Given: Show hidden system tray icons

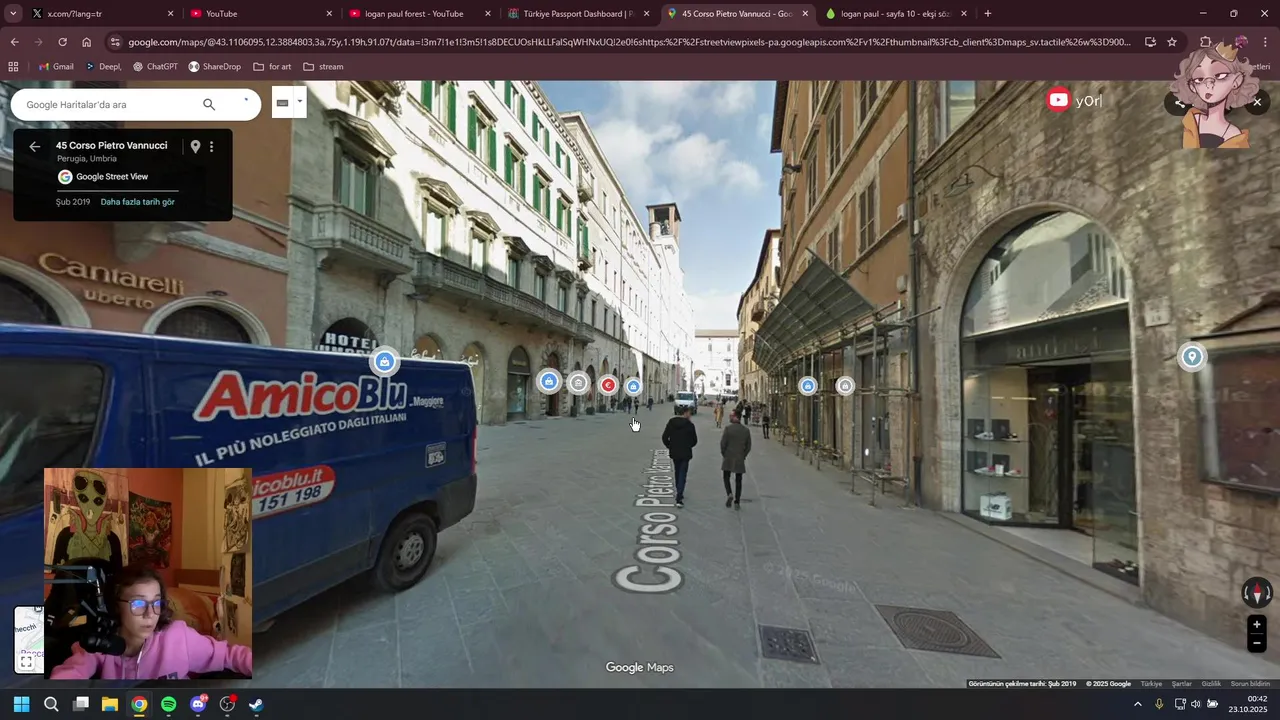Looking at the screenshot, I should tap(1137, 704).
